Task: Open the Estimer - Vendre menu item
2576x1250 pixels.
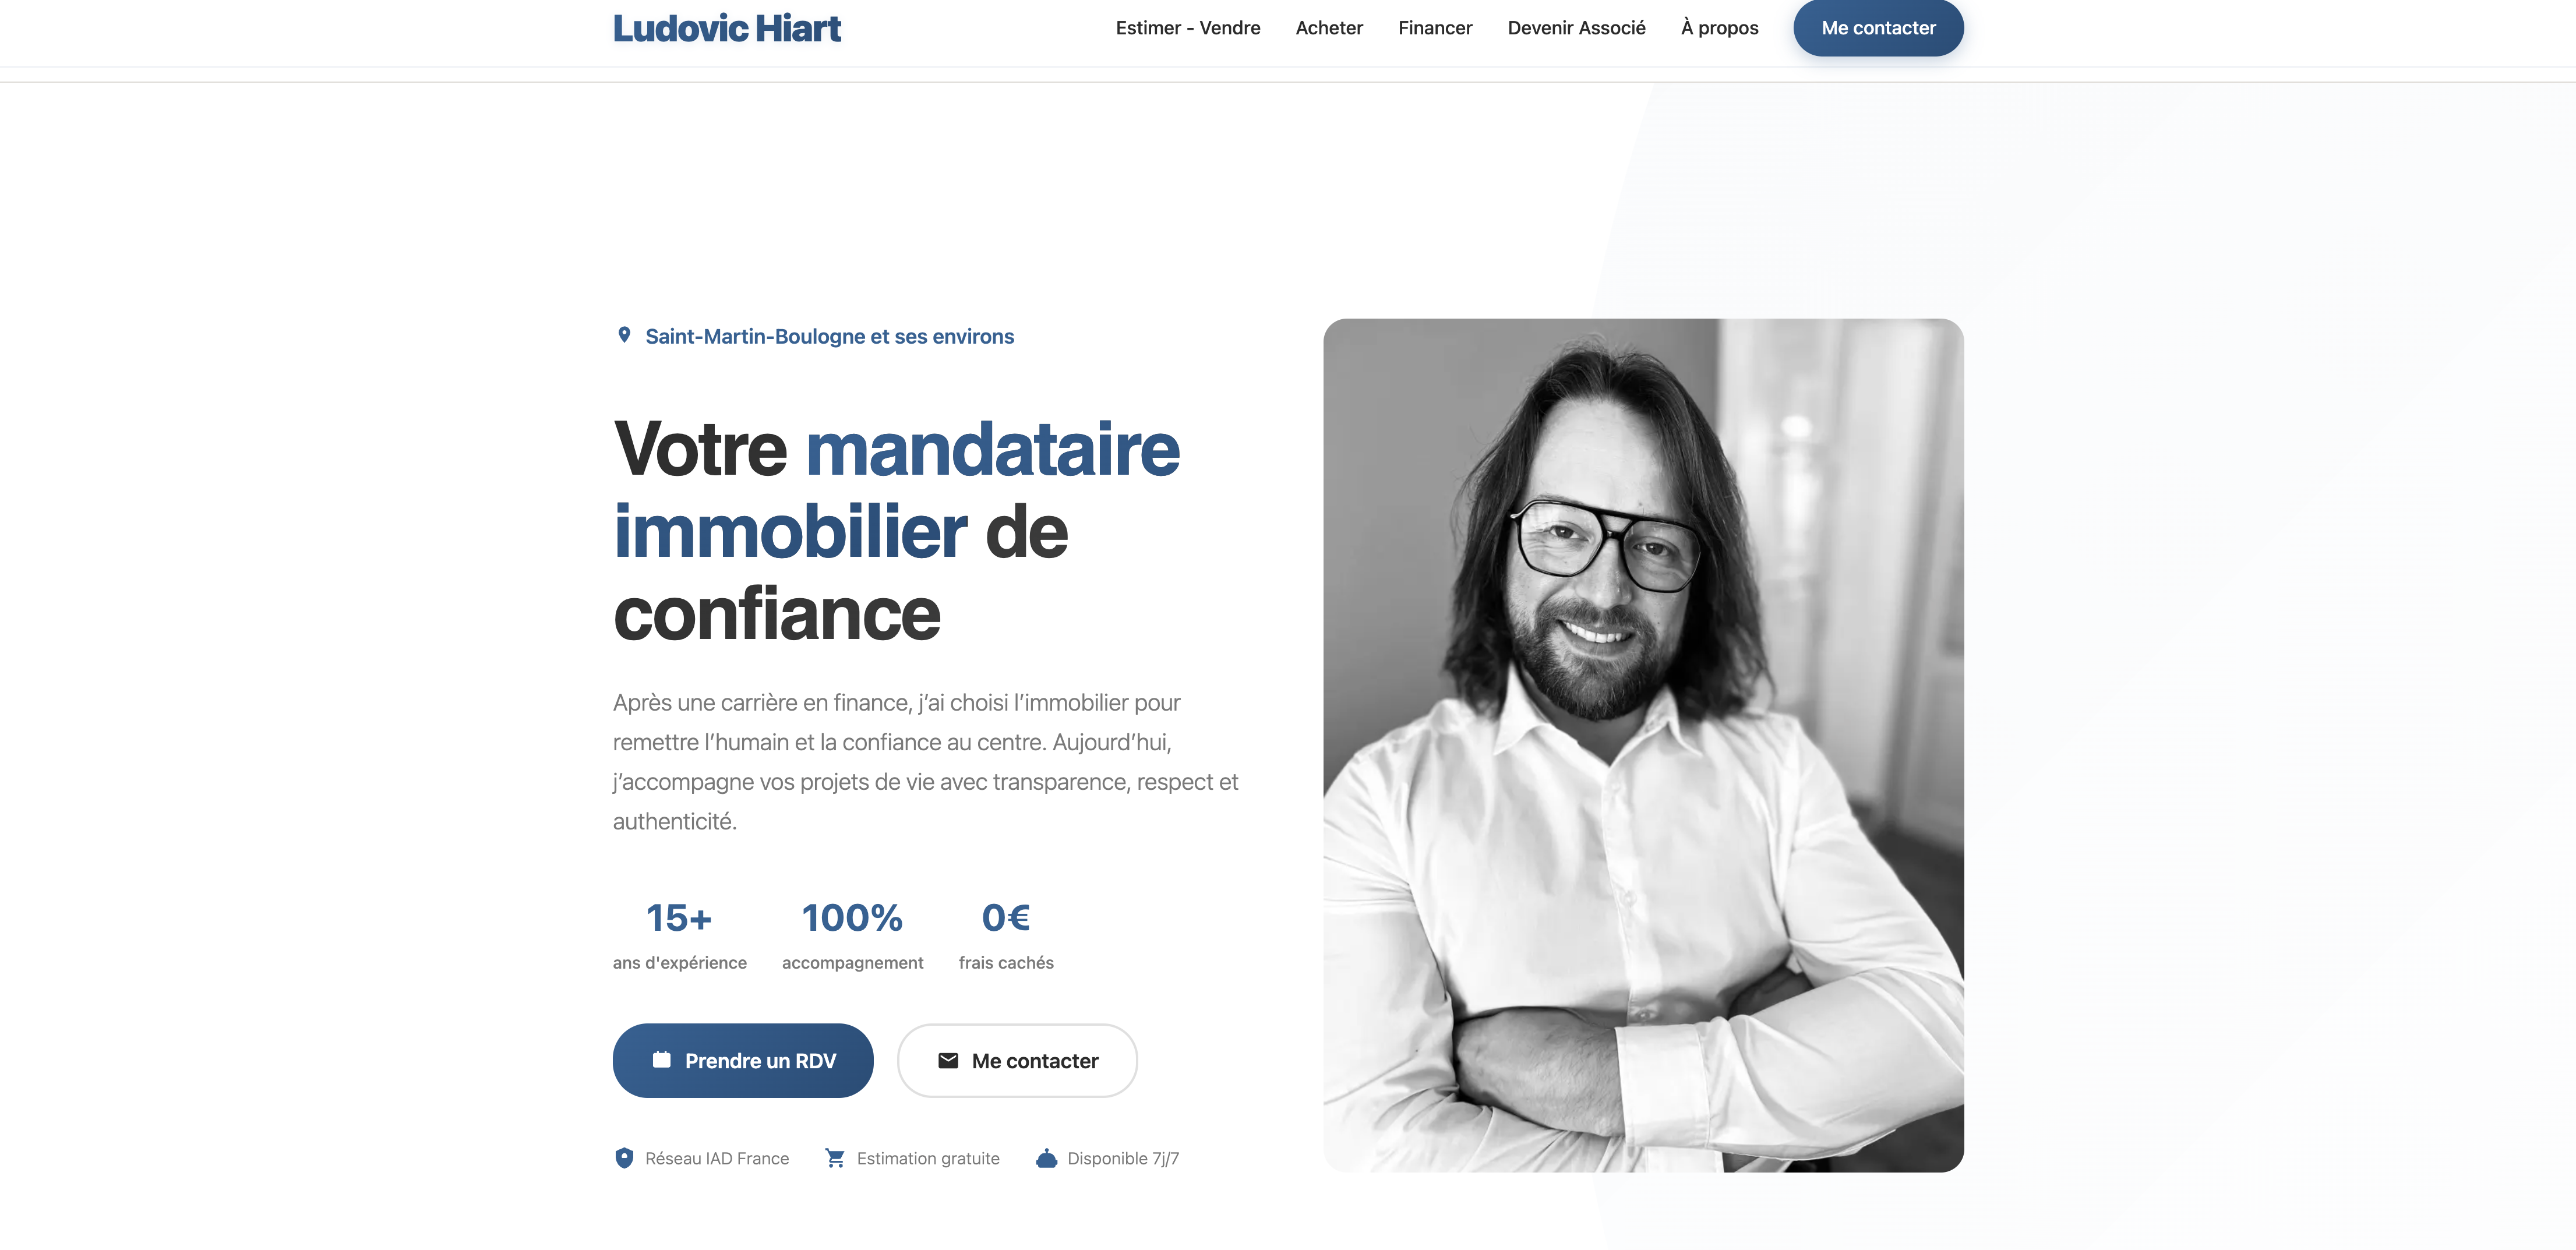Action: pyautogui.click(x=1188, y=28)
